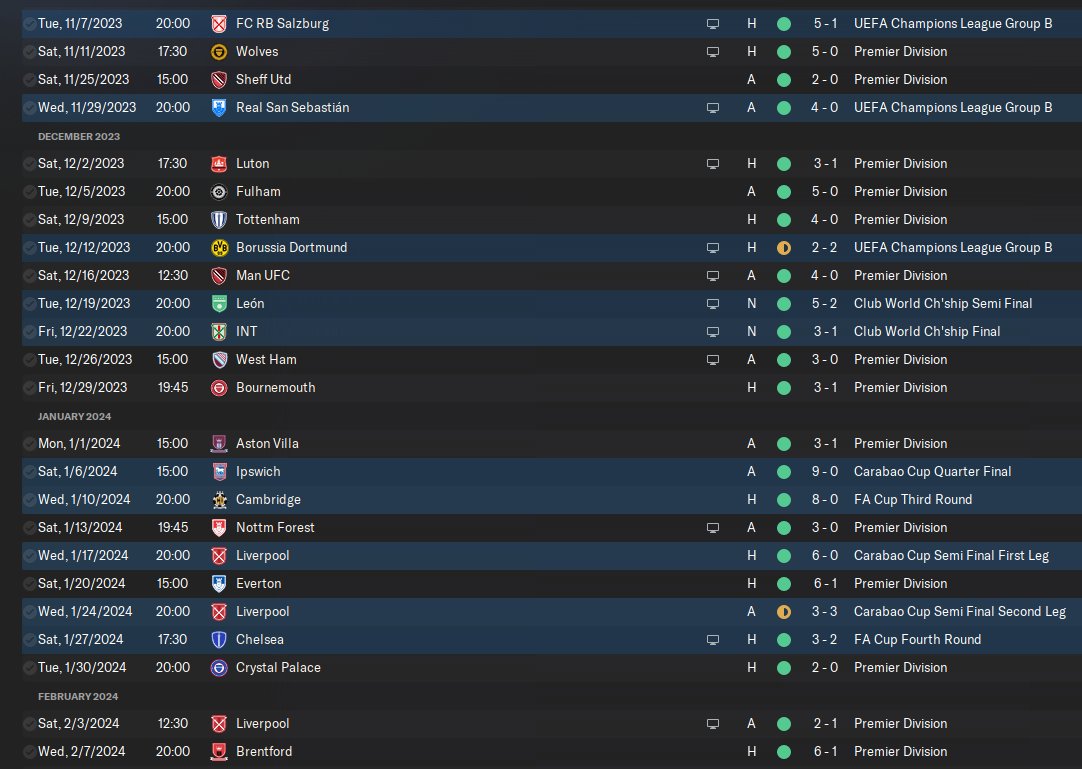Click the green win indicator for Ipswich match

pos(784,472)
